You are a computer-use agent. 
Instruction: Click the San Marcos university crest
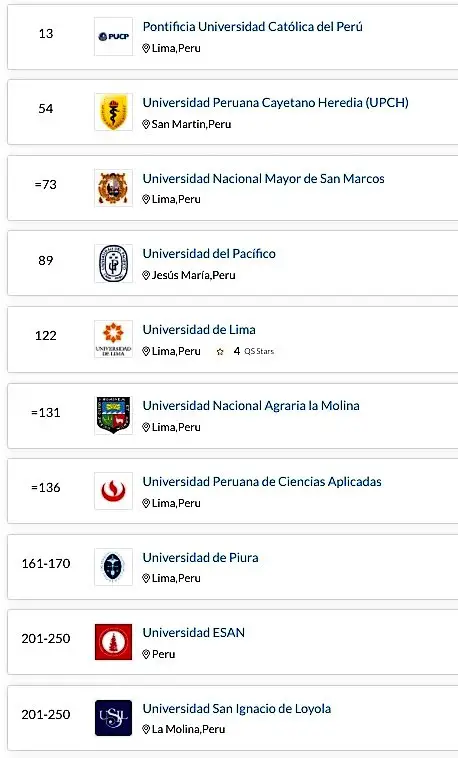[x=113, y=188]
